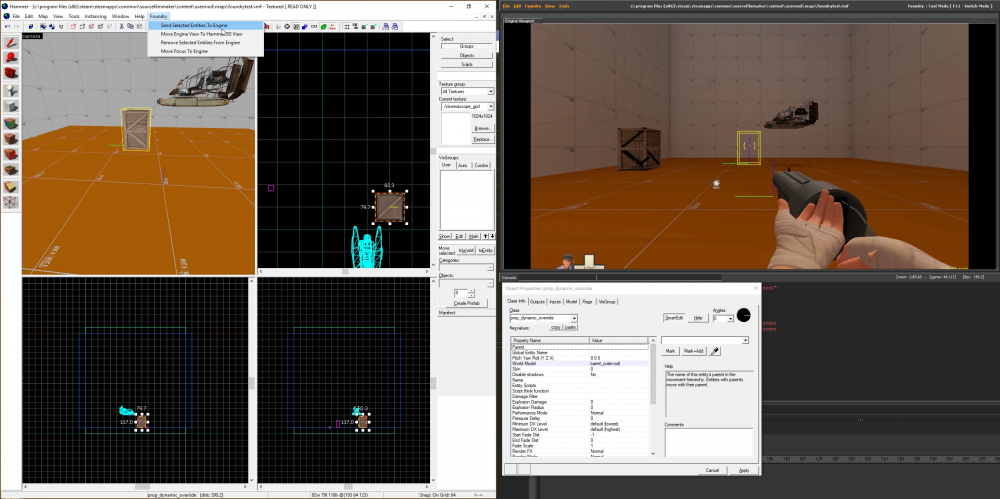The image size is (1000, 499).
Task: Open the VisGroup tab in Object Properties
Action: 606,301
